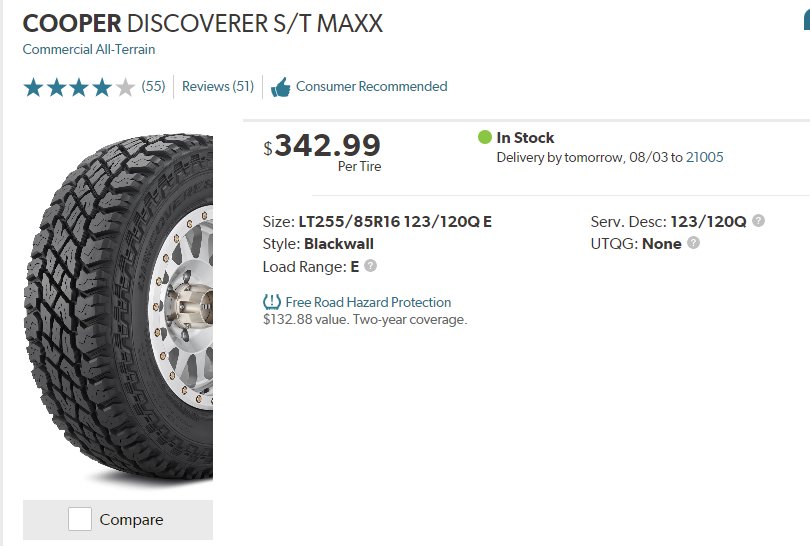The width and height of the screenshot is (810, 546).
Task: Click the fifth gray rating star
Action: (x=125, y=87)
